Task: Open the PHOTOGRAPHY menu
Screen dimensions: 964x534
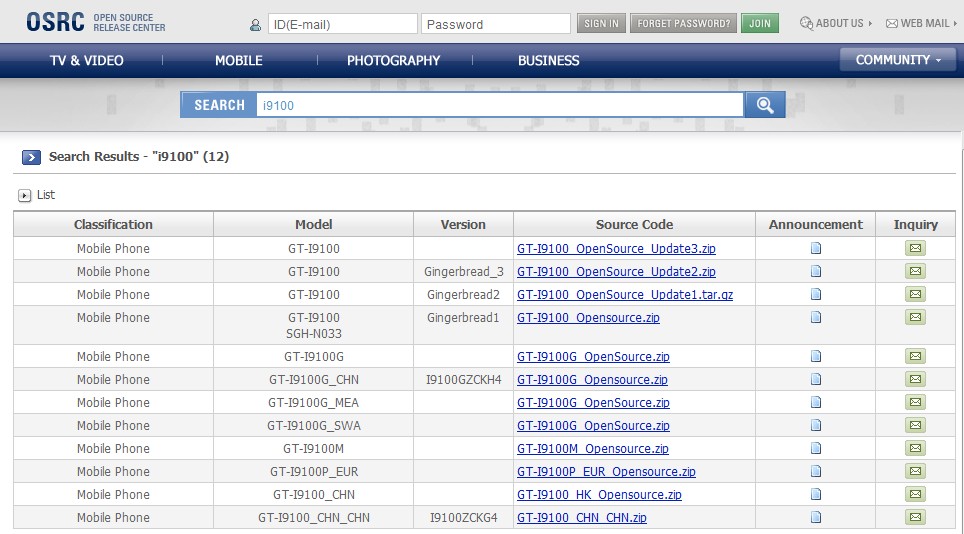Action: pos(393,61)
